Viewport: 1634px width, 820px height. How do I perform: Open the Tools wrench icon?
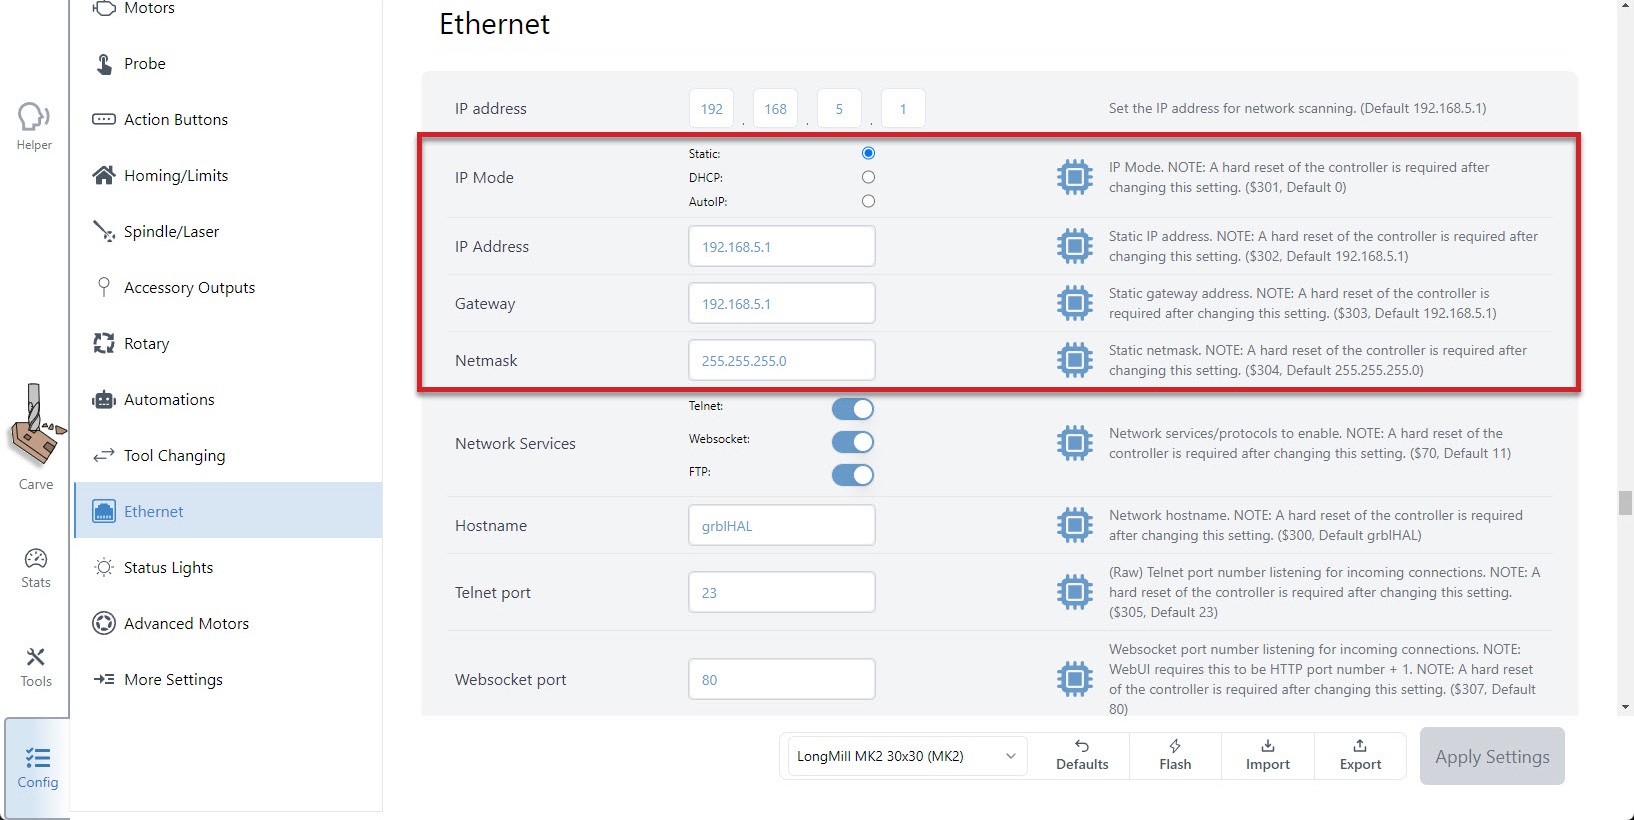pyautogui.click(x=36, y=657)
